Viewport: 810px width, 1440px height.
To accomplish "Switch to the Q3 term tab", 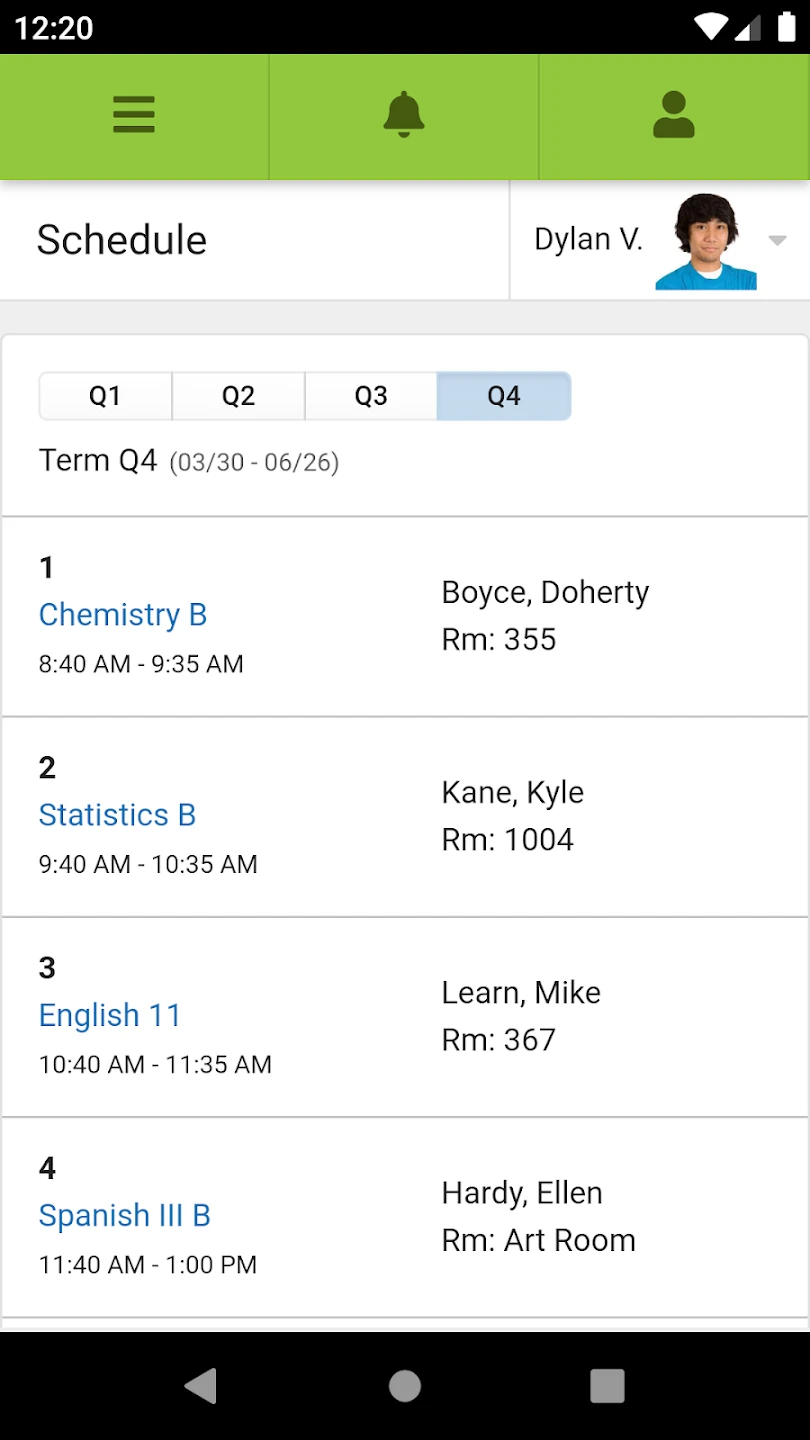I will click(371, 396).
